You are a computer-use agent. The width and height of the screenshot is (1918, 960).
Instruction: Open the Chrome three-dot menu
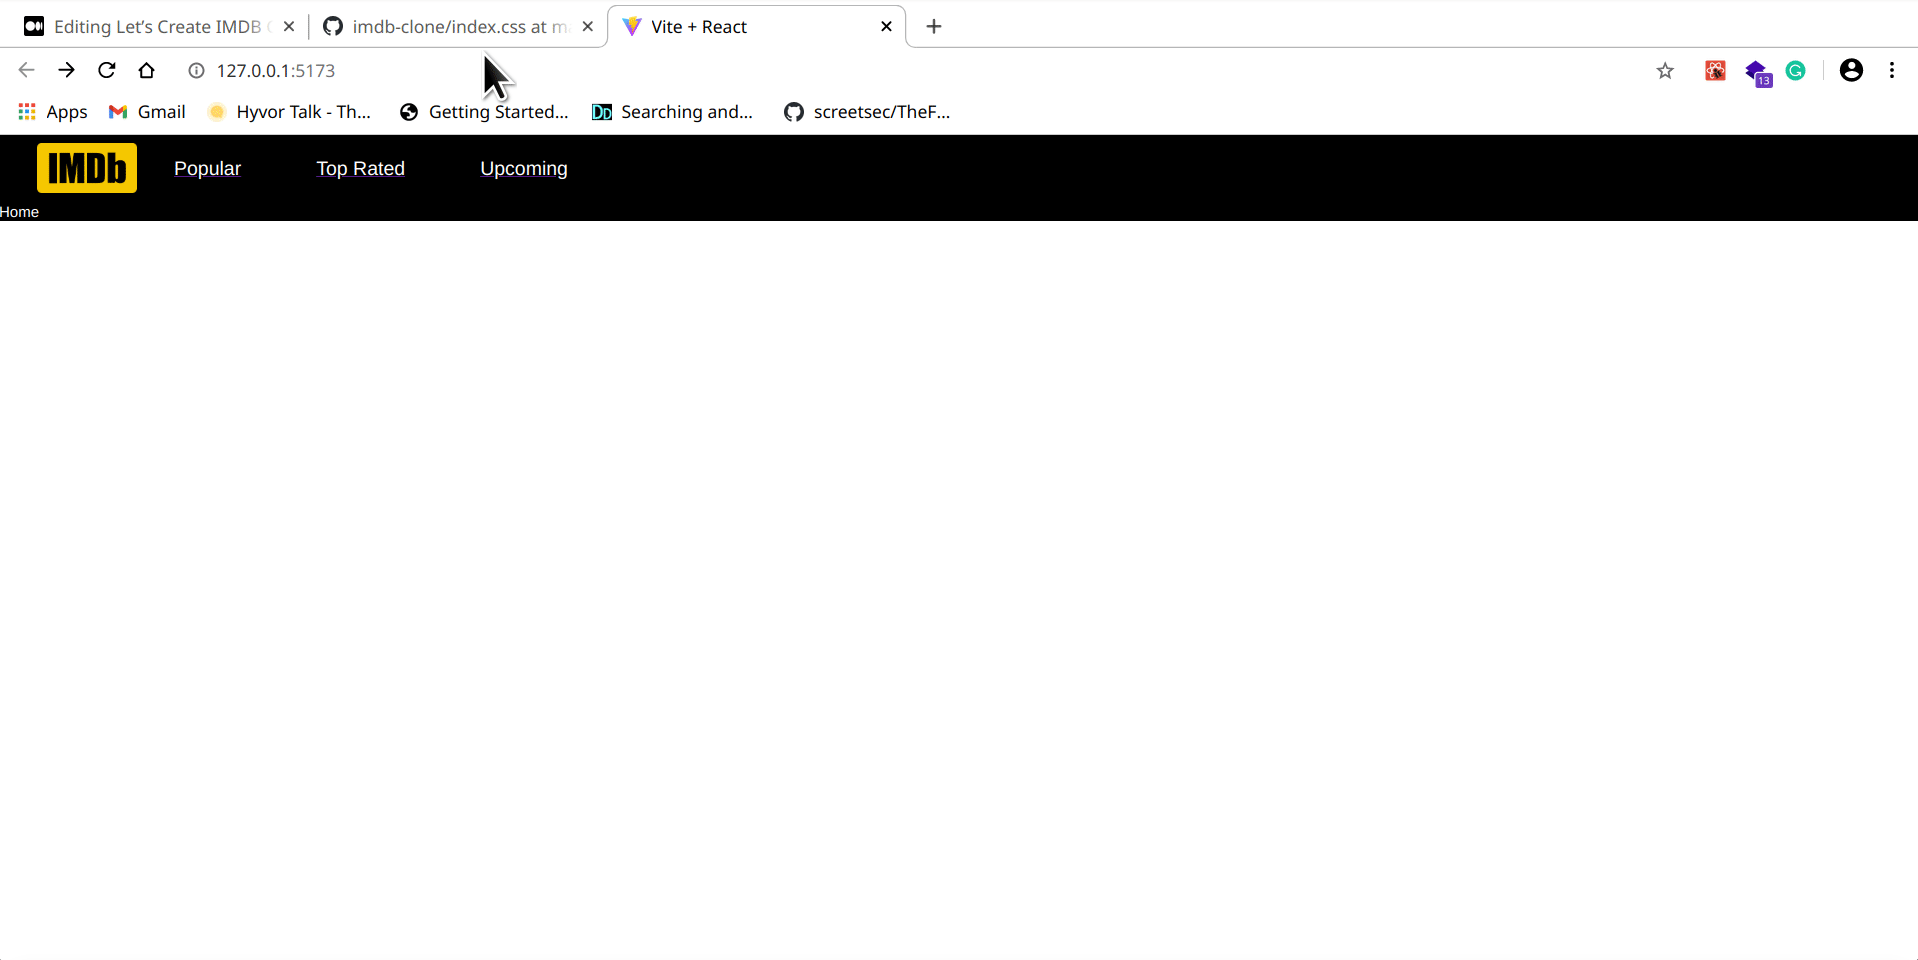pos(1892,70)
